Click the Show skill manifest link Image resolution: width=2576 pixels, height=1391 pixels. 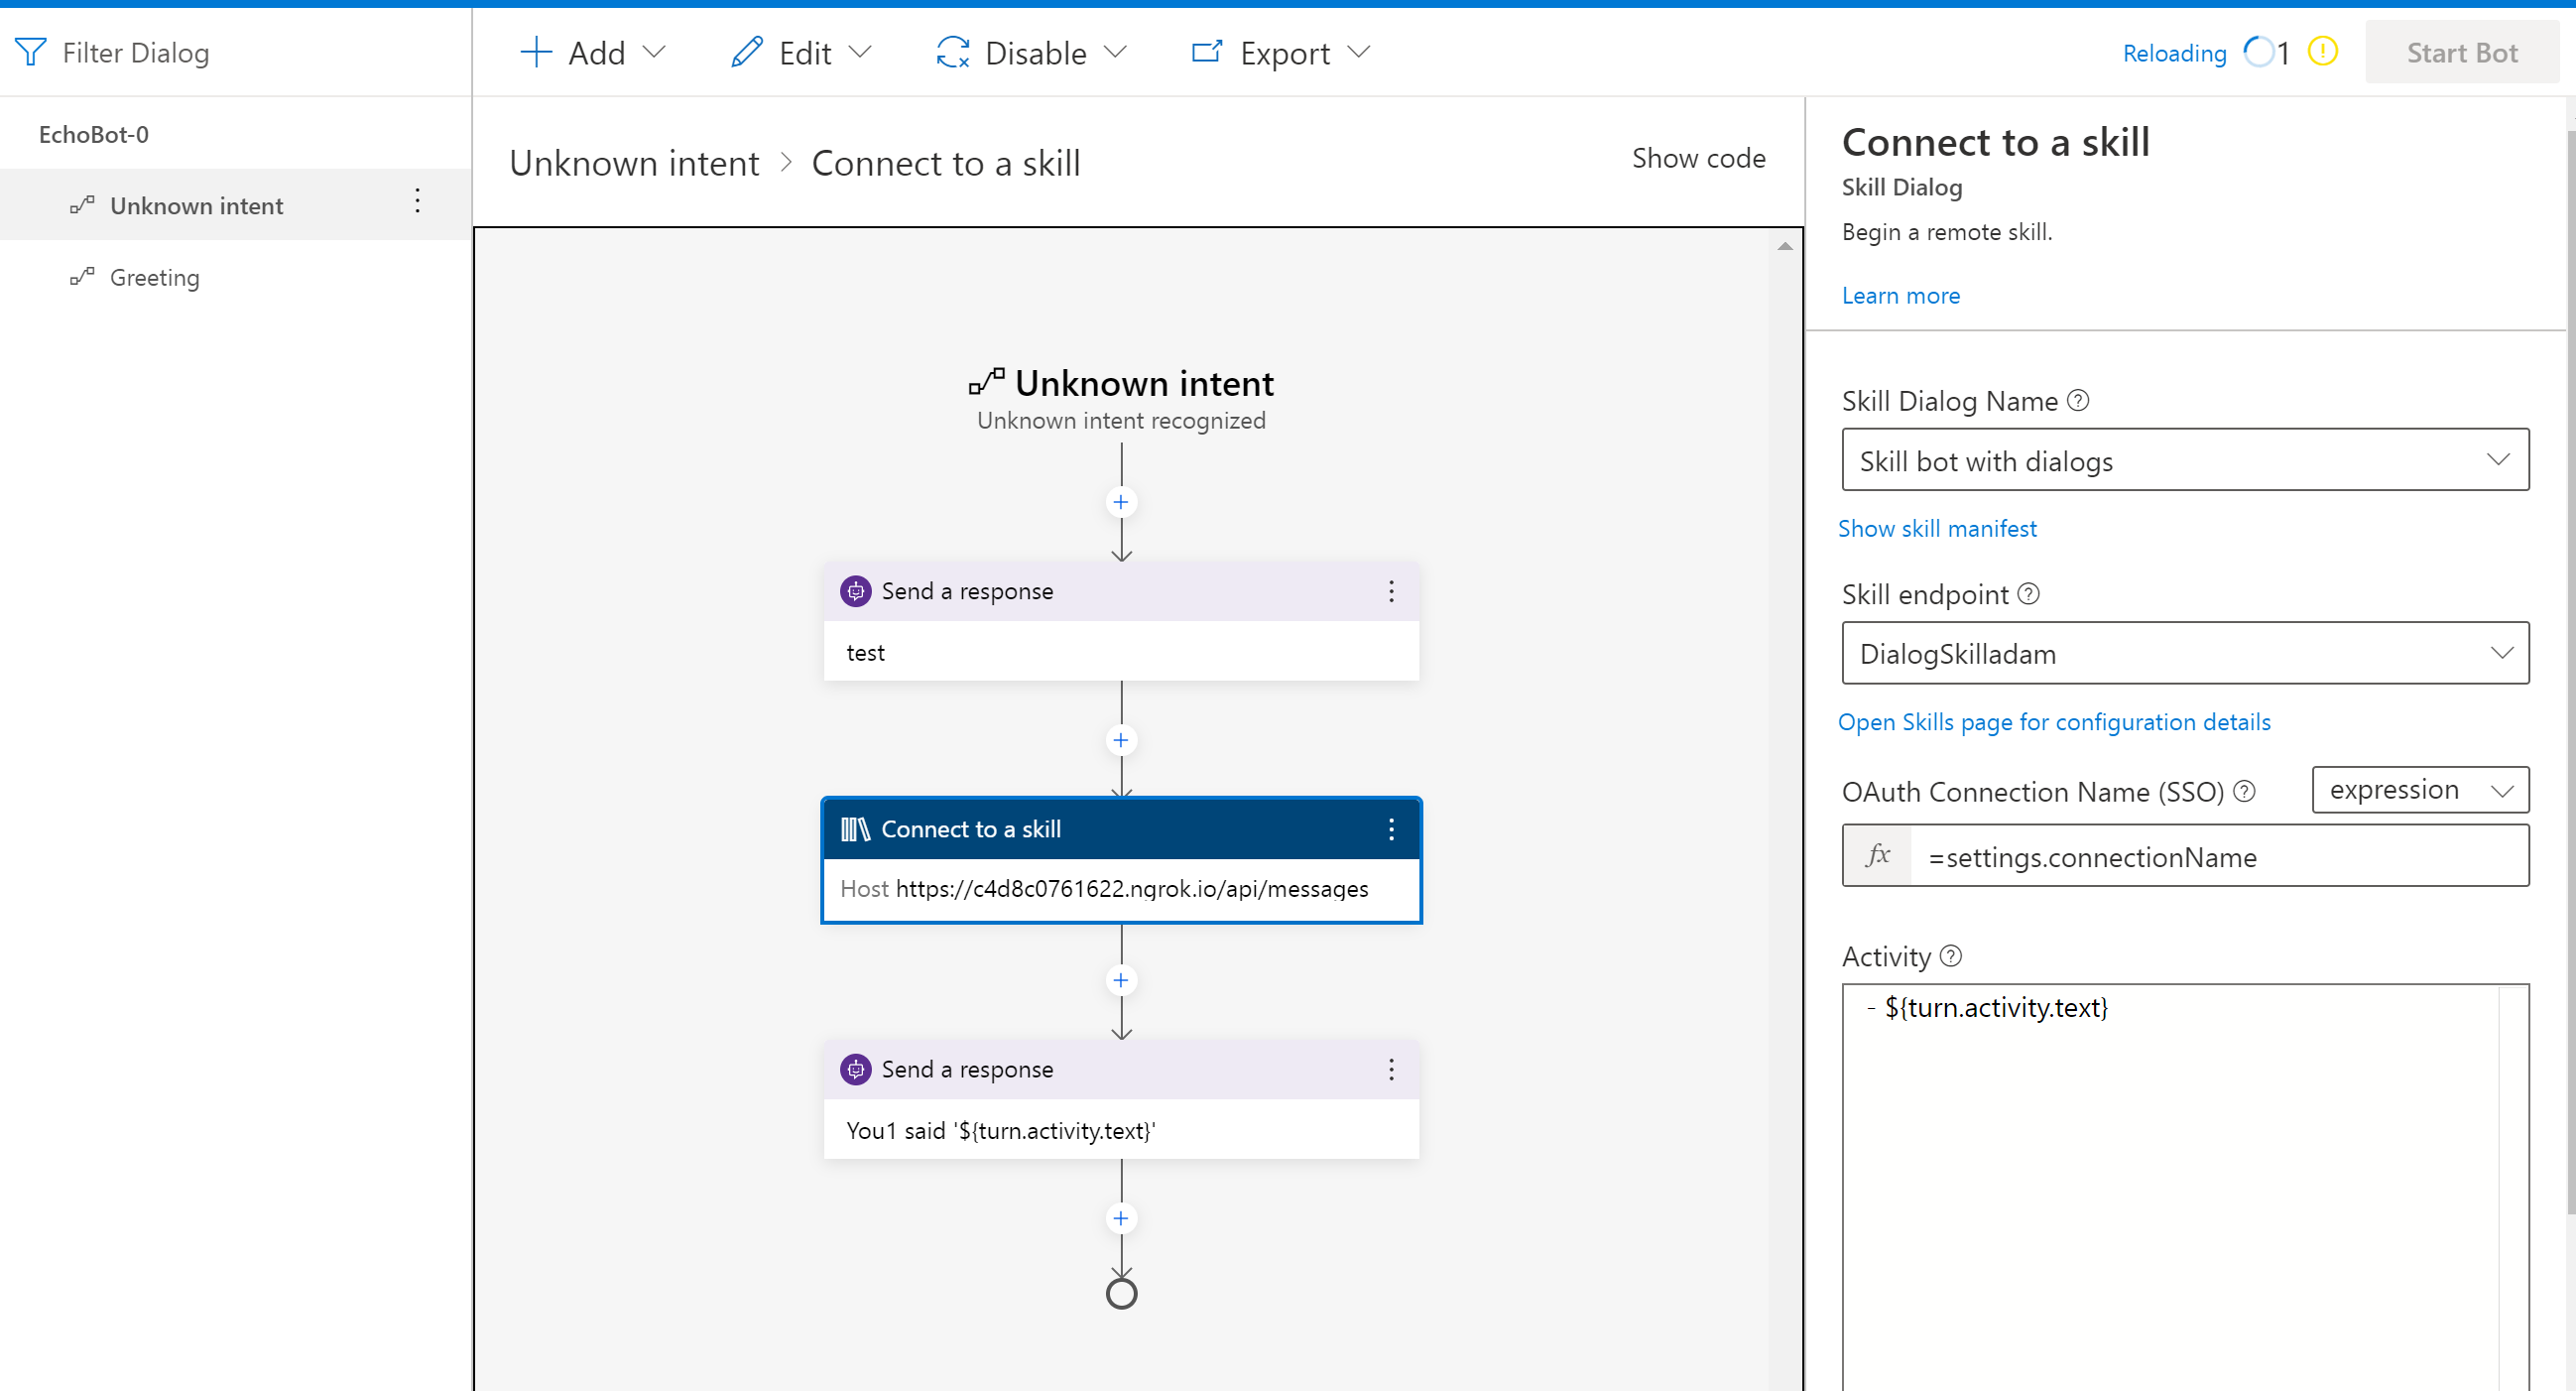coord(1937,528)
